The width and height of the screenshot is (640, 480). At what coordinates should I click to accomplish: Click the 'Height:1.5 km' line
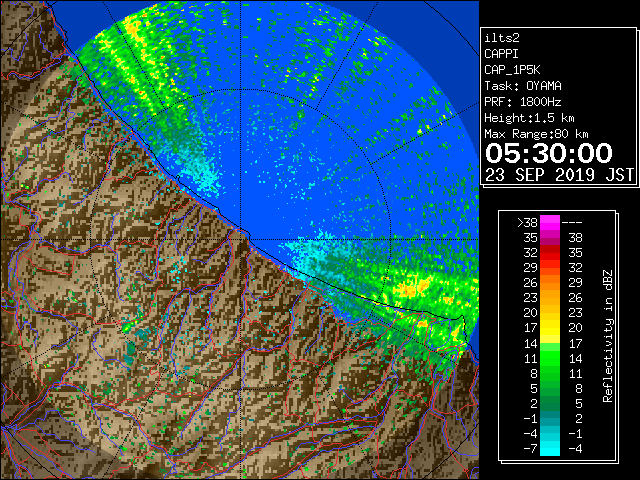click(529, 118)
